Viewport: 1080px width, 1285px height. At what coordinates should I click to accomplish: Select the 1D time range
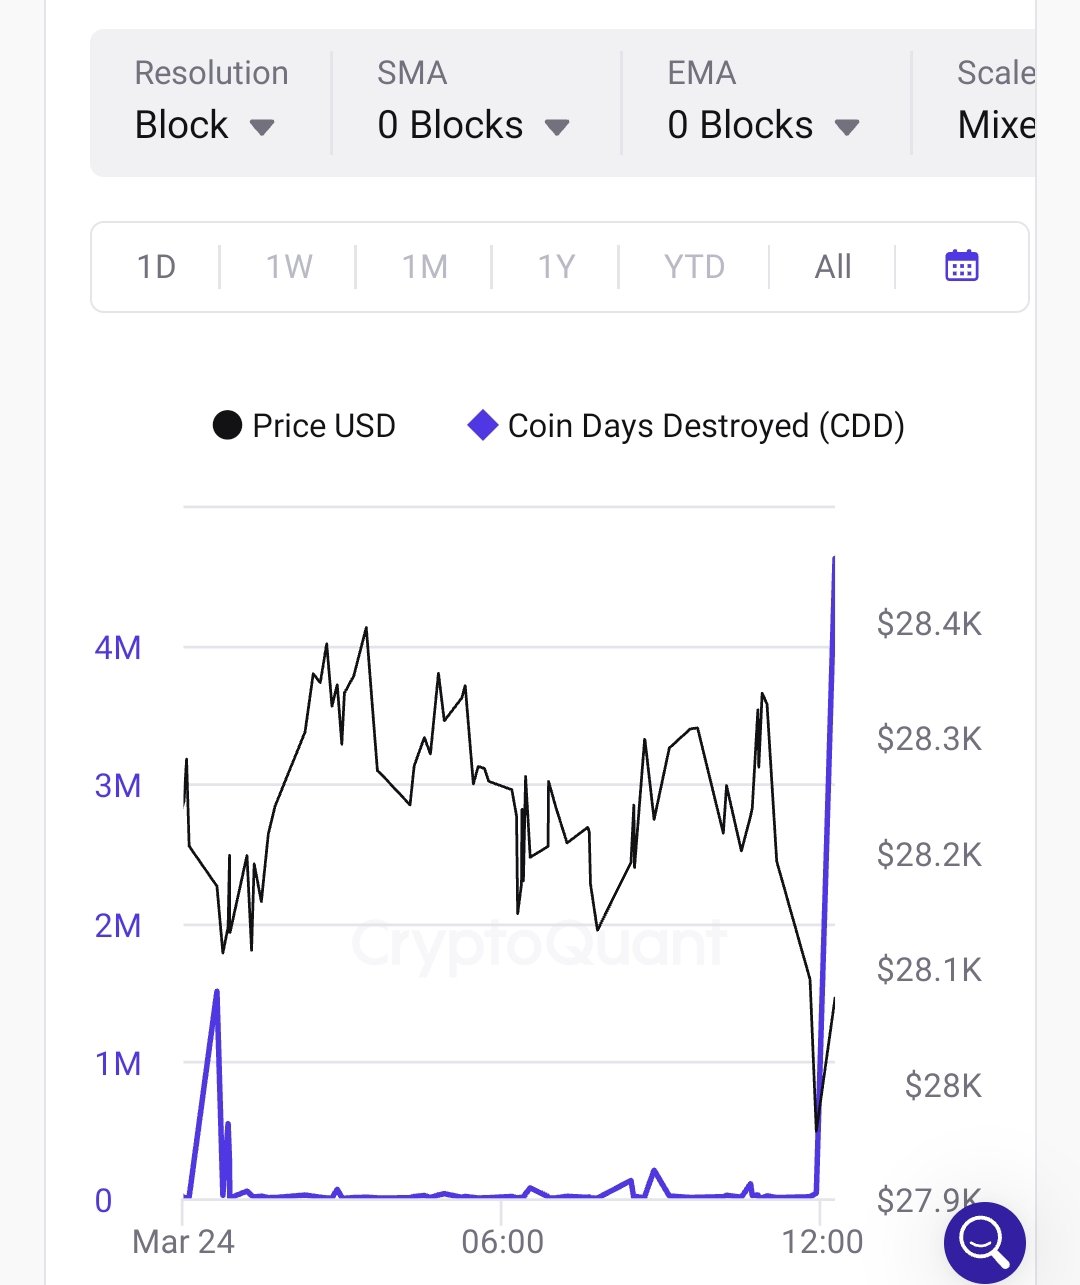[x=156, y=267]
